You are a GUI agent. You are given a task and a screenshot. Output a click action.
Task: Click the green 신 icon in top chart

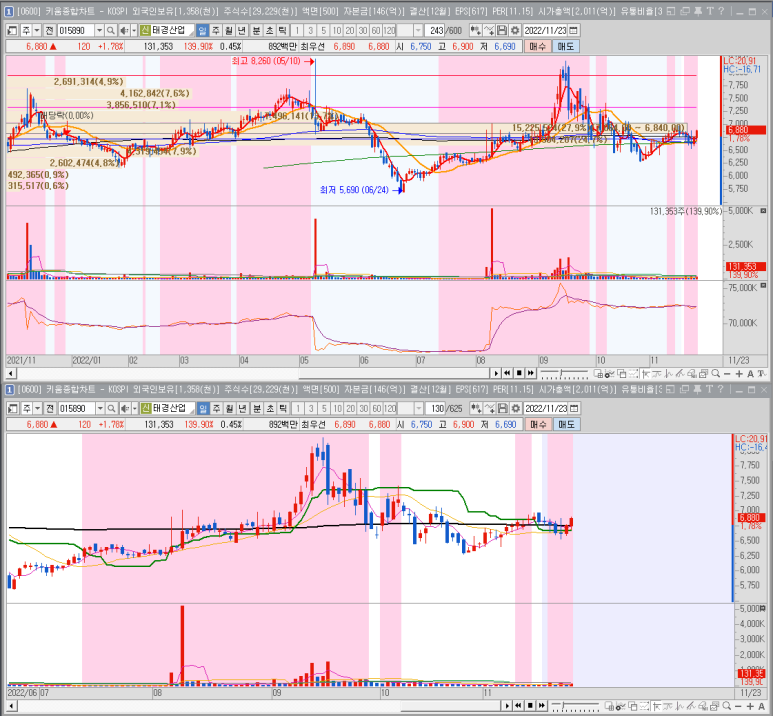click(x=144, y=31)
